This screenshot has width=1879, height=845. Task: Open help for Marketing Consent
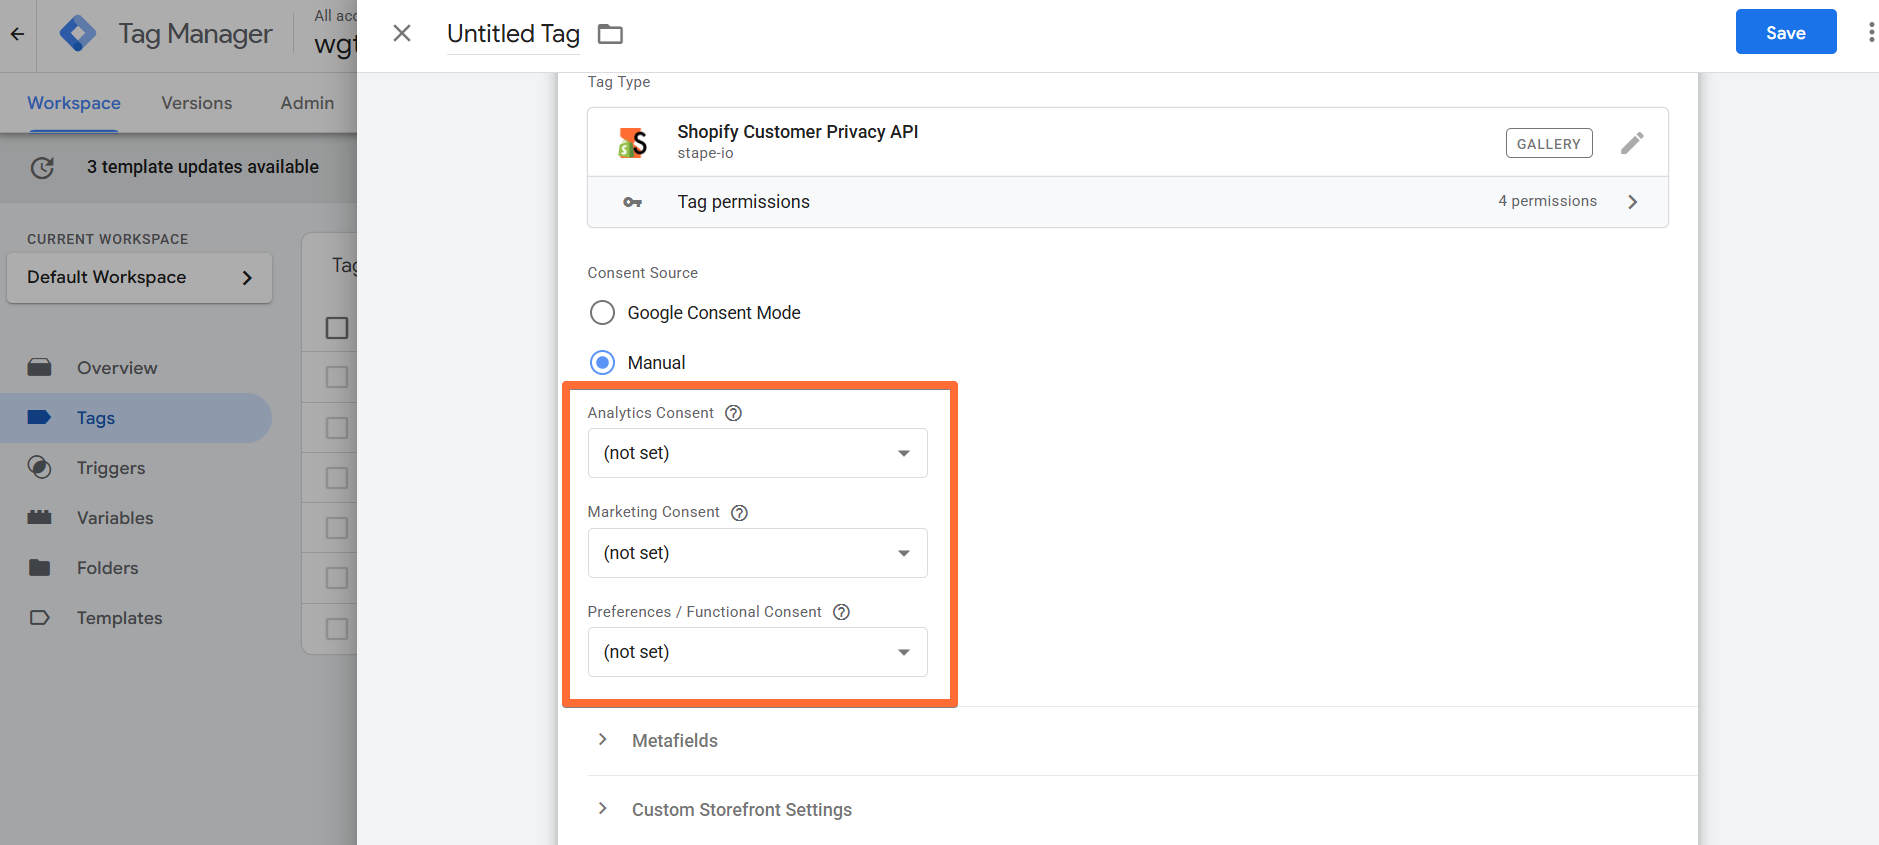(x=739, y=513)
